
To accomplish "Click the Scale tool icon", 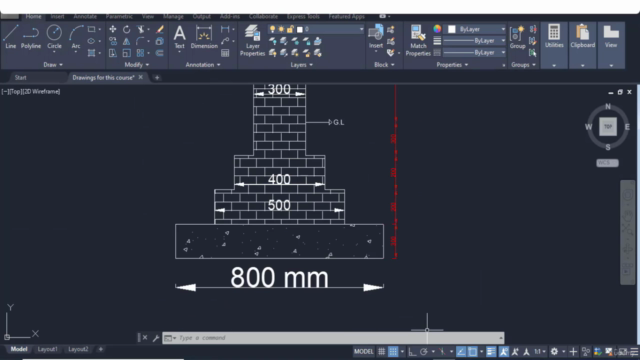I will point(127,53).
